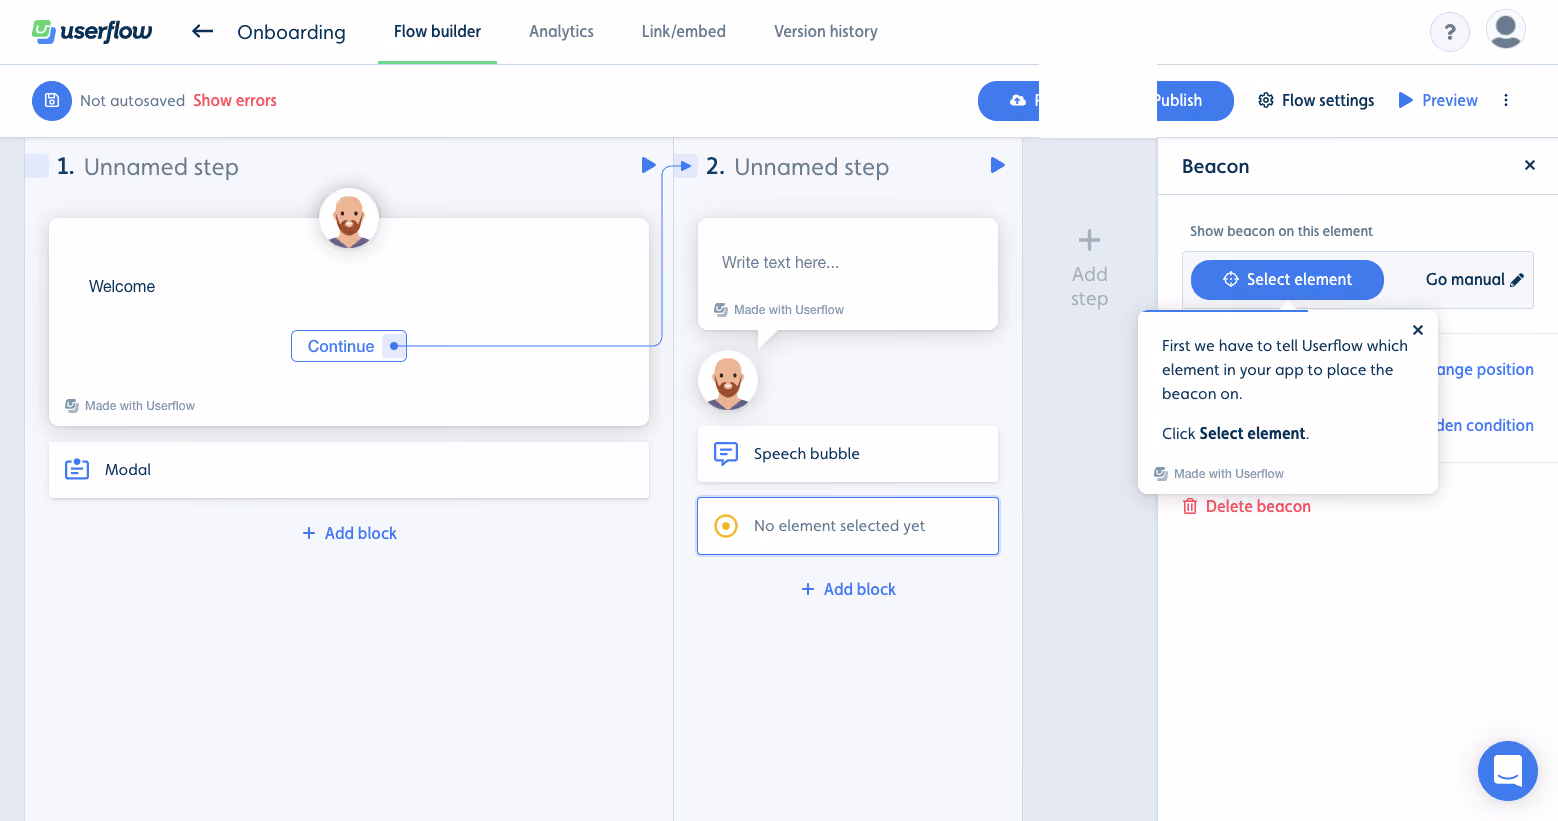1558x821 pixels.
Task: Click the Show errors link
Action: tap(235, 100)
